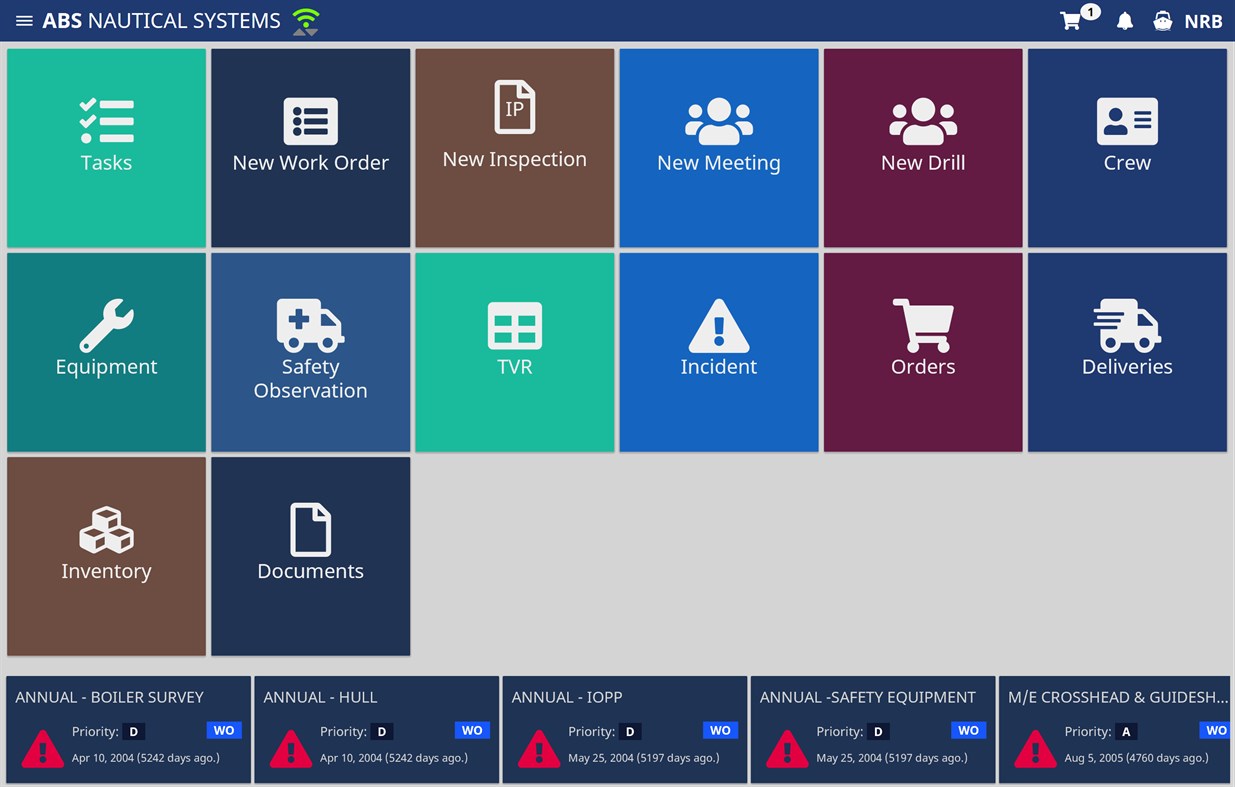
Task: Open the New Drill tile
Action: point(923,148)
